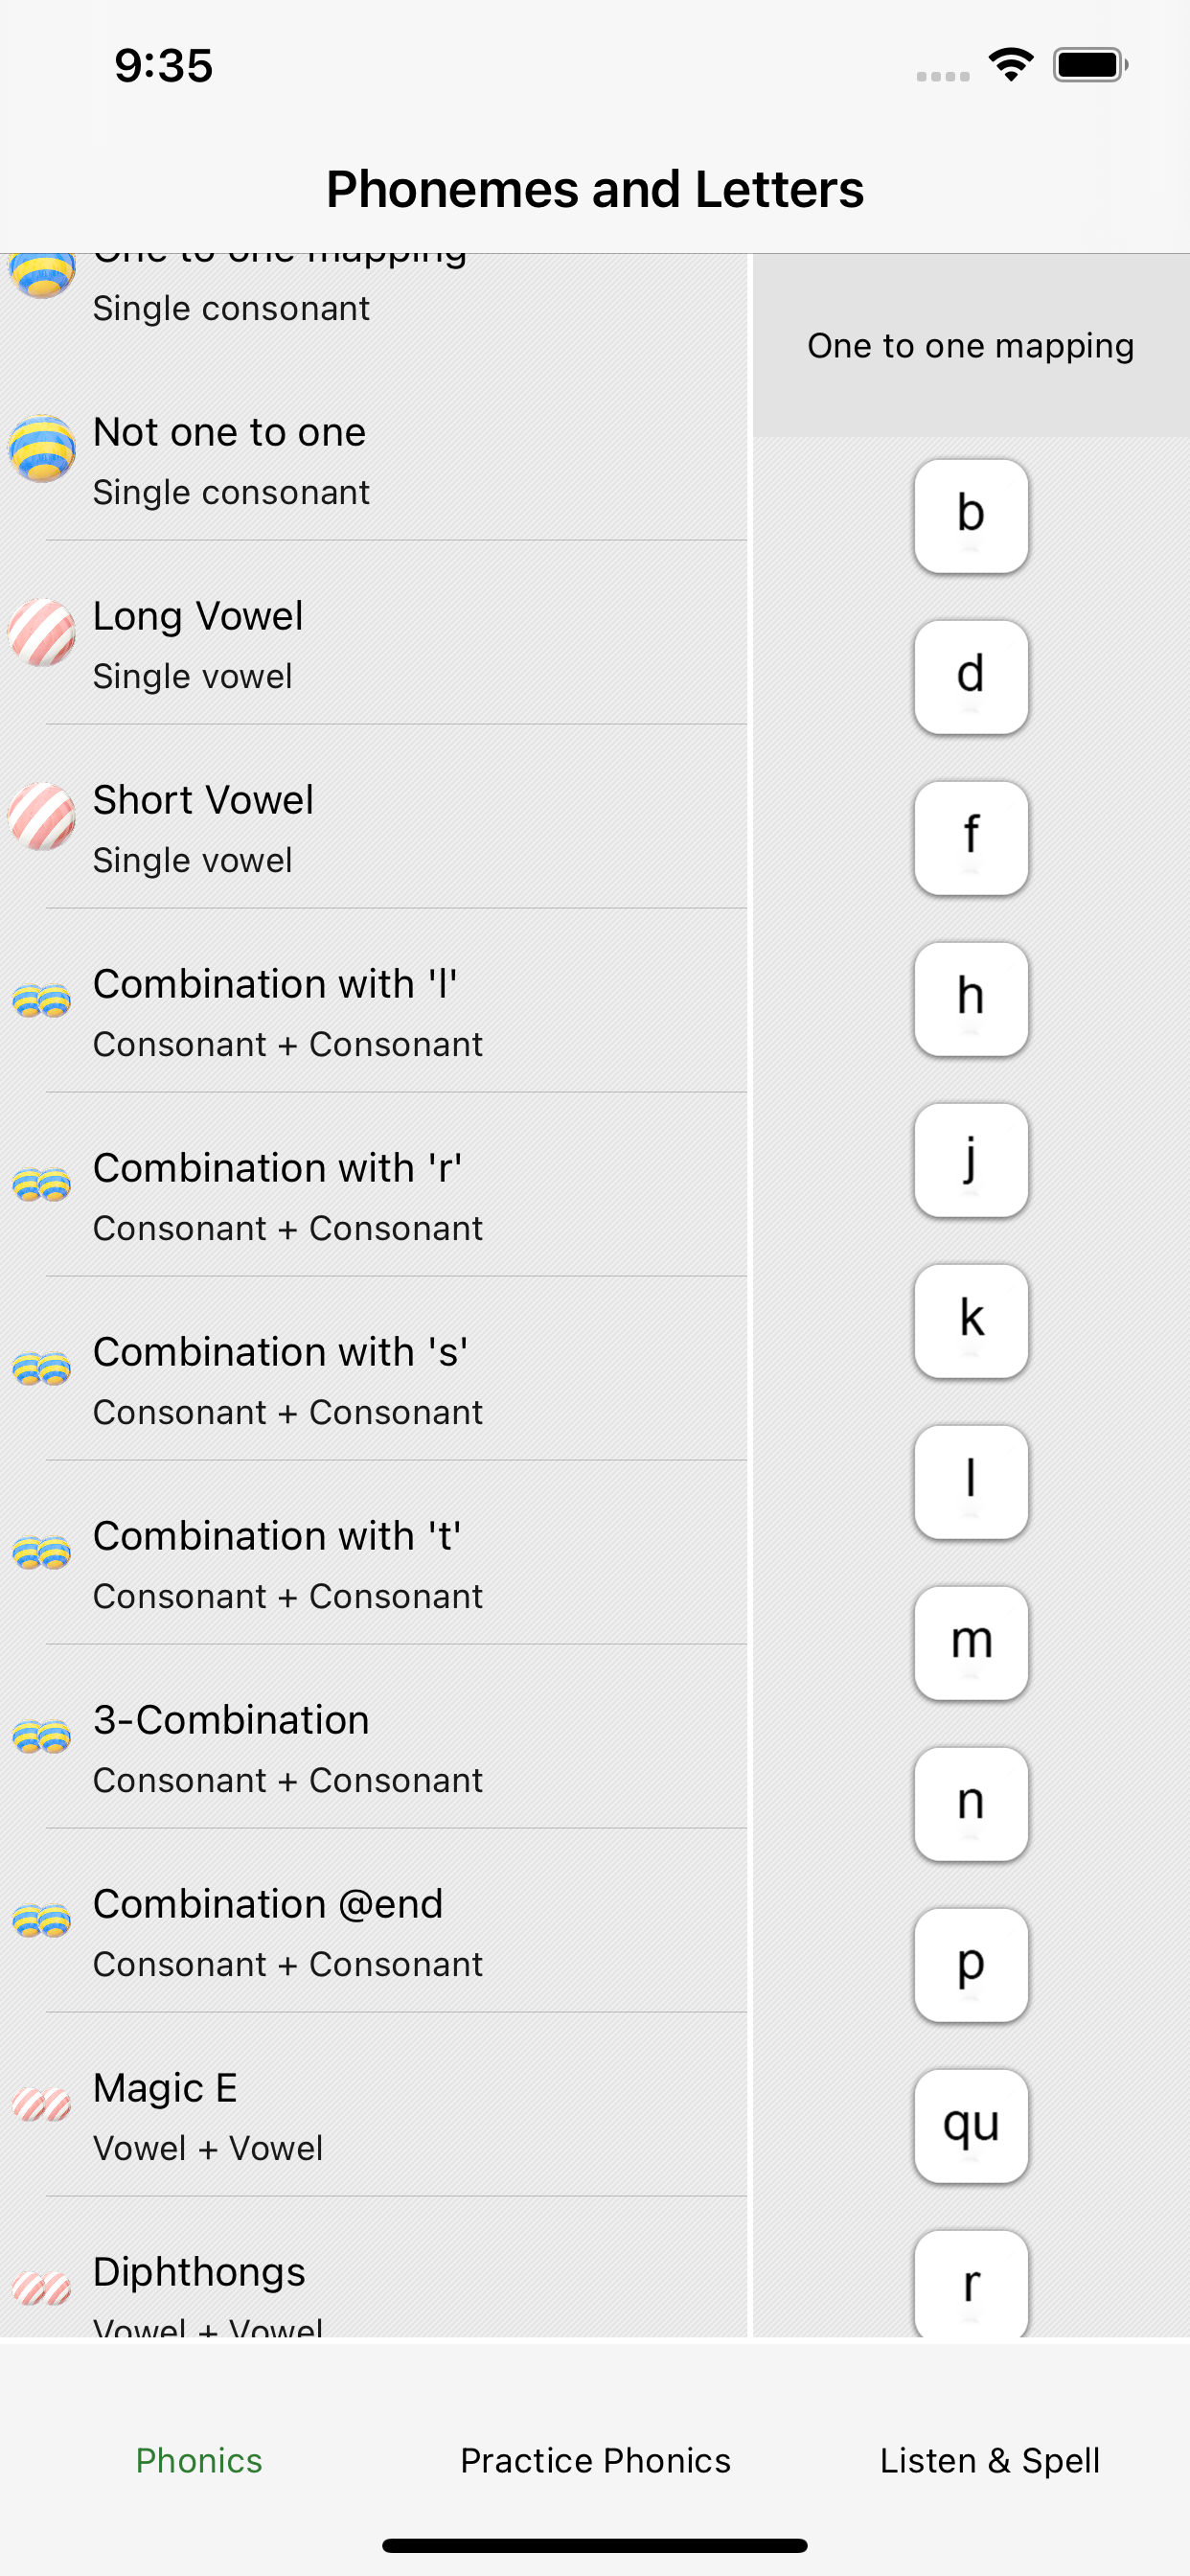Tap the double ball icon beside Combination @end
This screenshot has width=1190, height=2576.
pyautogui.click(x=42, y=1921)
